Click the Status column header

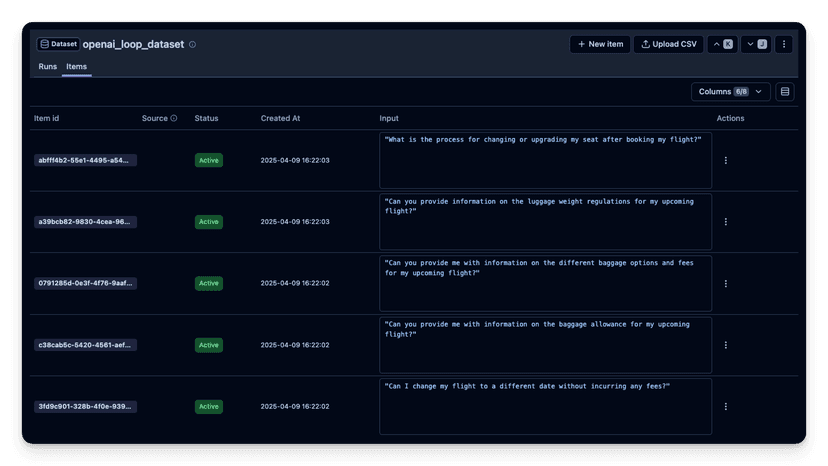click(206, 118)
